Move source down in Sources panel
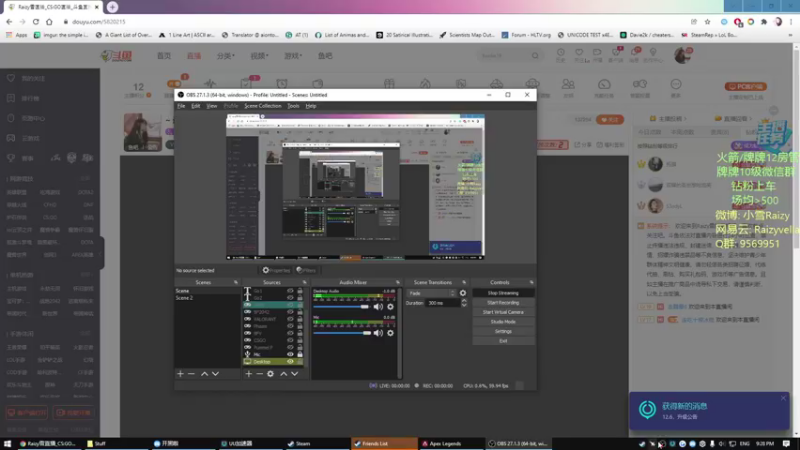This screenshot has height=450, width=800. point(294,374)
